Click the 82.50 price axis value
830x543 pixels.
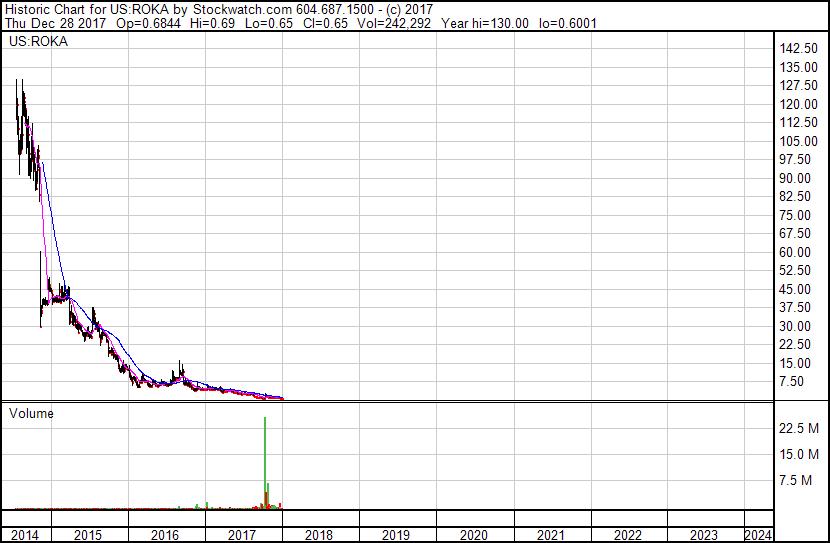(x=795, y=196)
